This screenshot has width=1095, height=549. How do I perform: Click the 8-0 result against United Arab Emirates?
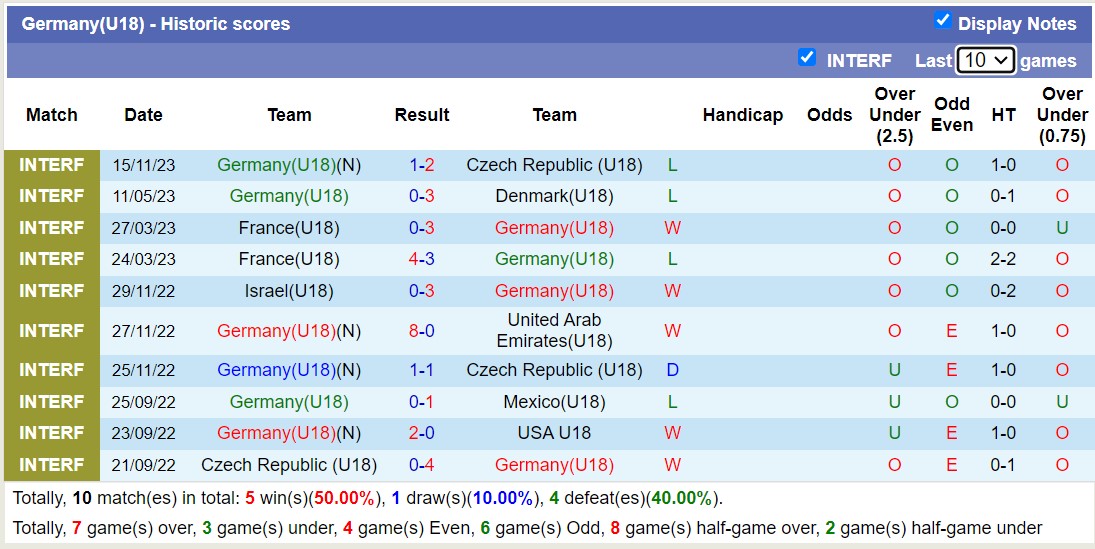coord(421,331)
